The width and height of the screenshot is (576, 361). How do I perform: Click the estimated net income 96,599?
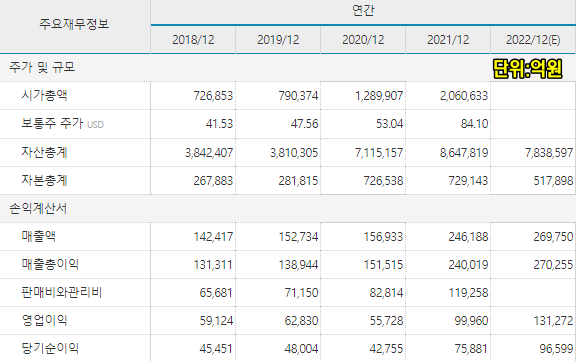(557, 349)
